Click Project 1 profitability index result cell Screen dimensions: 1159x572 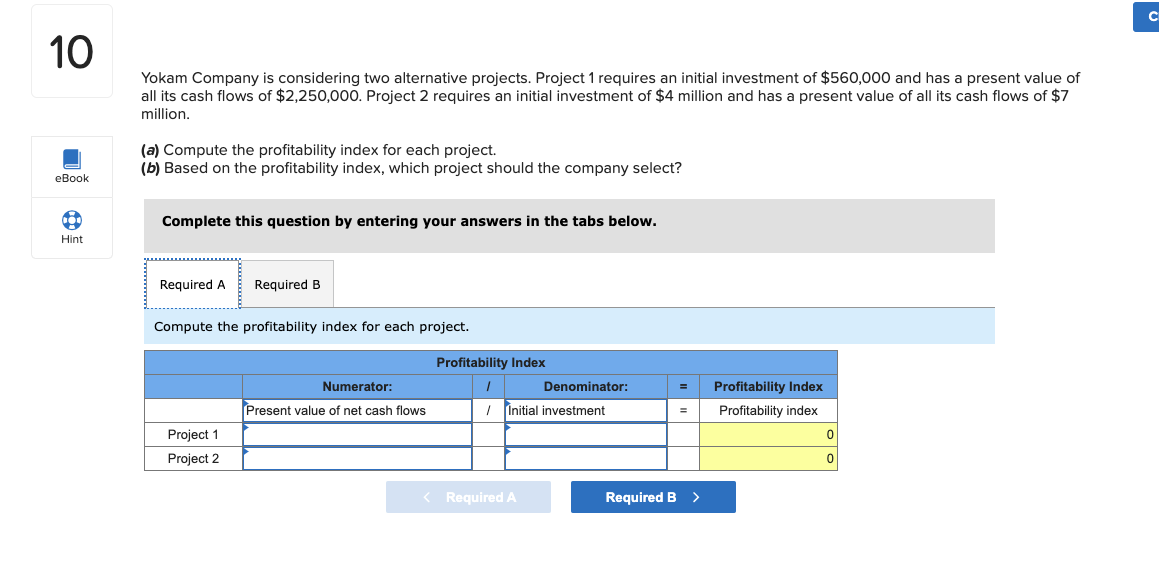pos(768,435)
